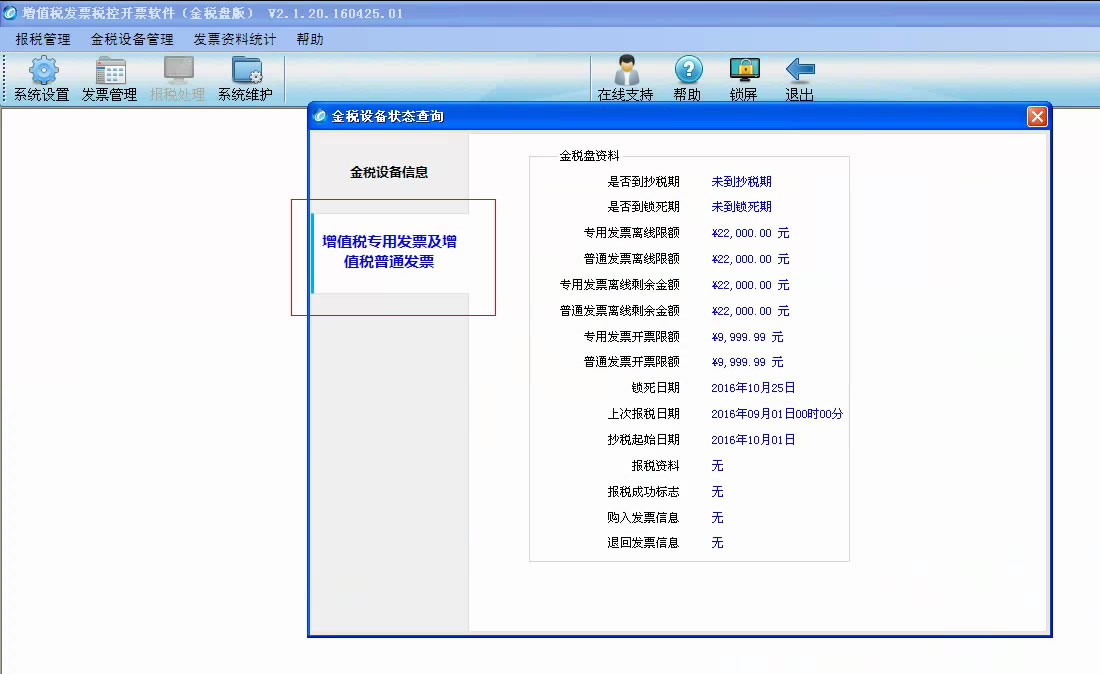
Task: Close the 金税设备状态查询 dialog
Action: pyautogui.click(x=1037, y=116)
